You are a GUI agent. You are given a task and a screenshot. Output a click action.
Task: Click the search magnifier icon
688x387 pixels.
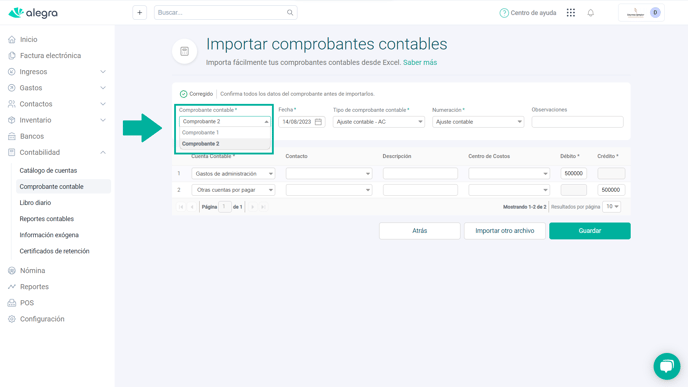click(290, 13)
